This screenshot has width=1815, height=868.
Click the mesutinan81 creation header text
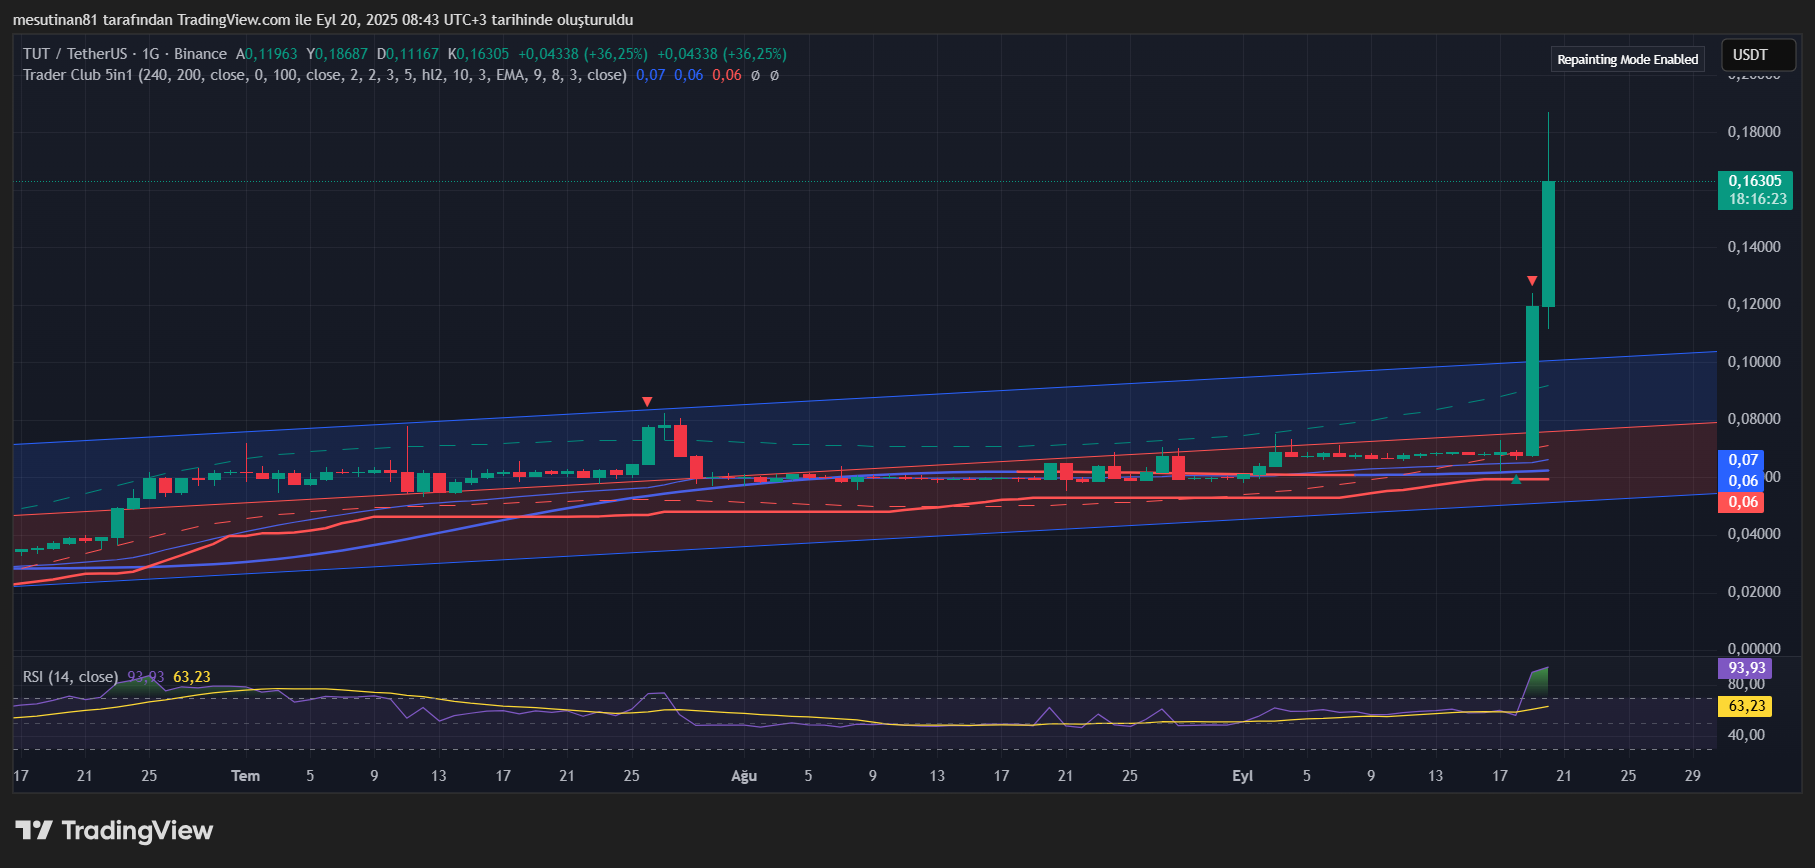322,20
